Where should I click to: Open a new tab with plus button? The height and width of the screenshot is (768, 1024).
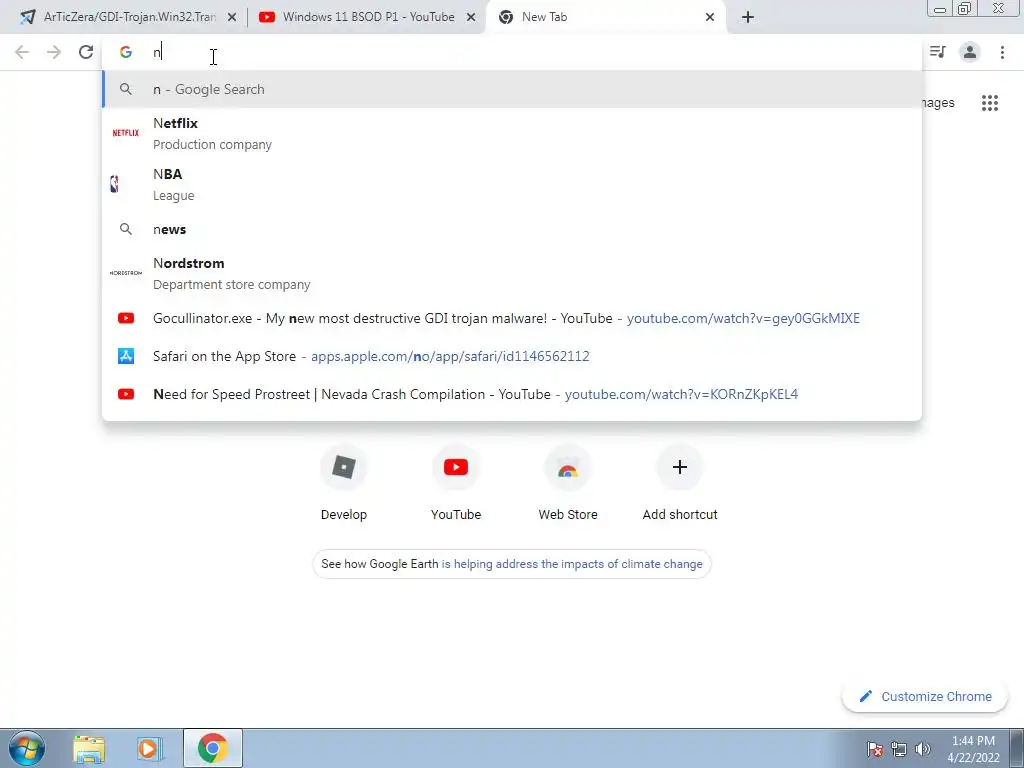(748, 17)
